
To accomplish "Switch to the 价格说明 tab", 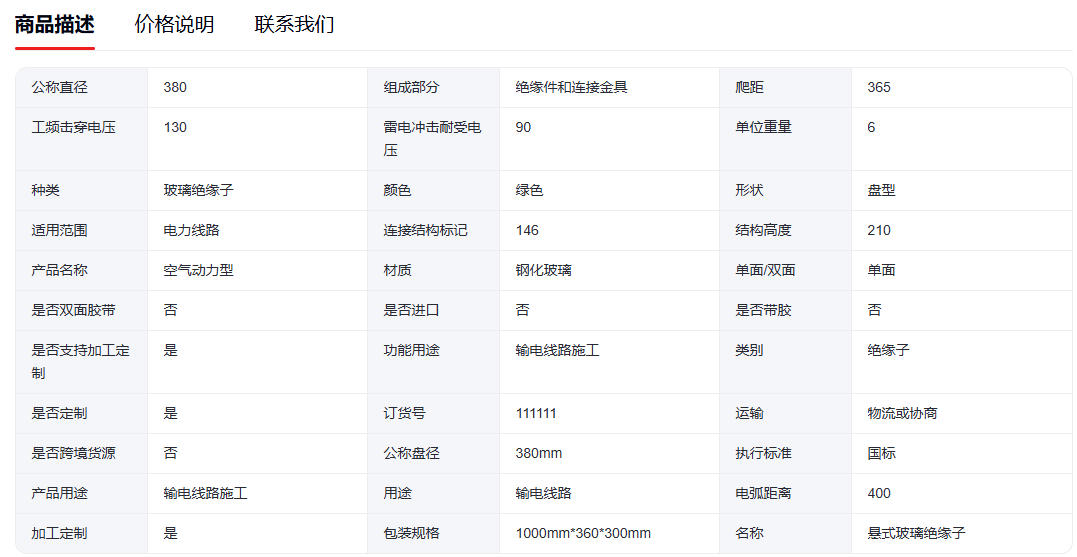I will (x=174, y=25).
